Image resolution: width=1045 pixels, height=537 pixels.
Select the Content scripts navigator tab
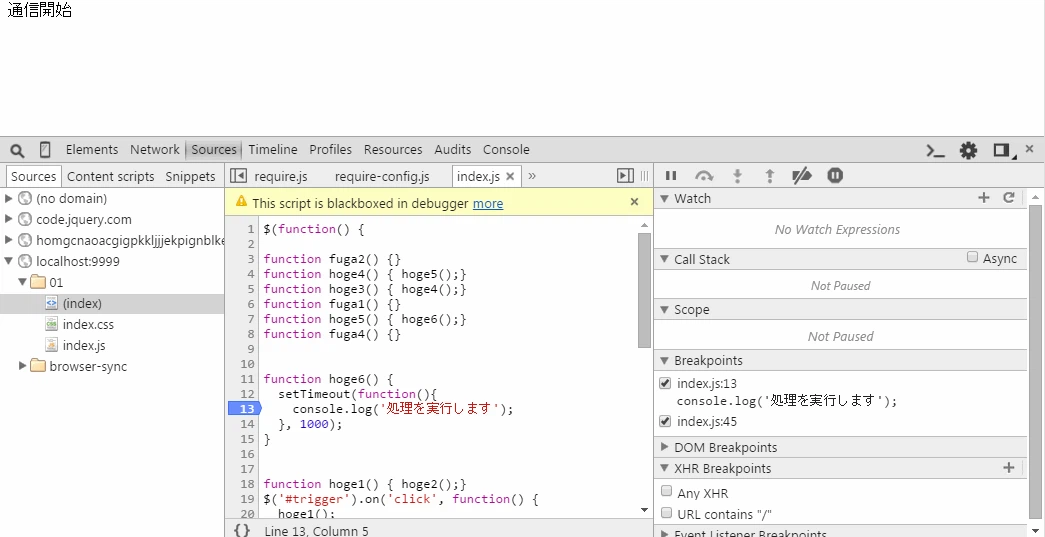coord(111,177)
